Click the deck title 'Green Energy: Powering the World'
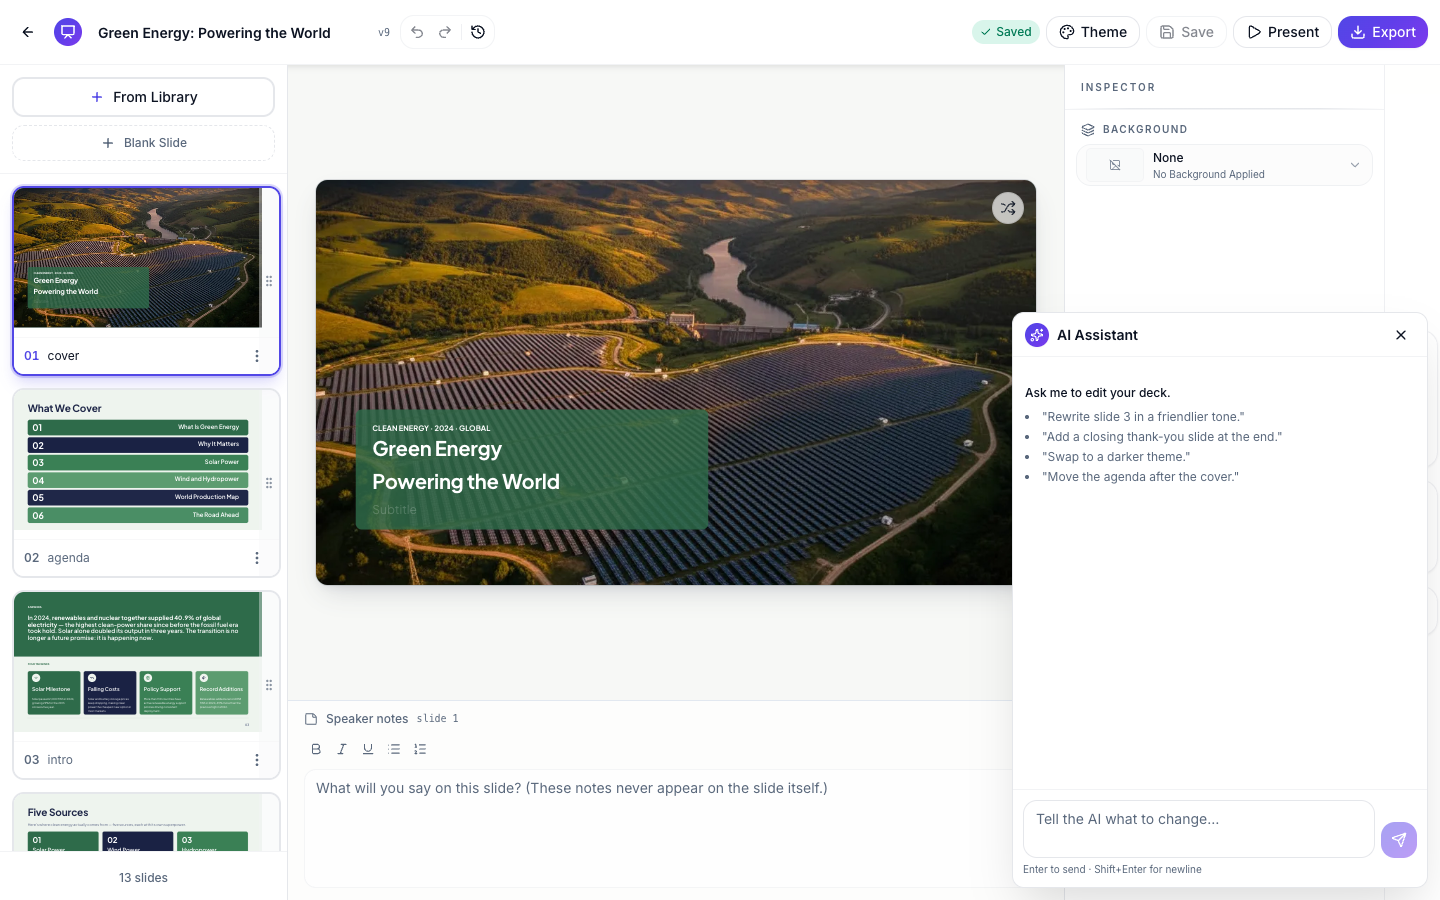 coord(214,33)
